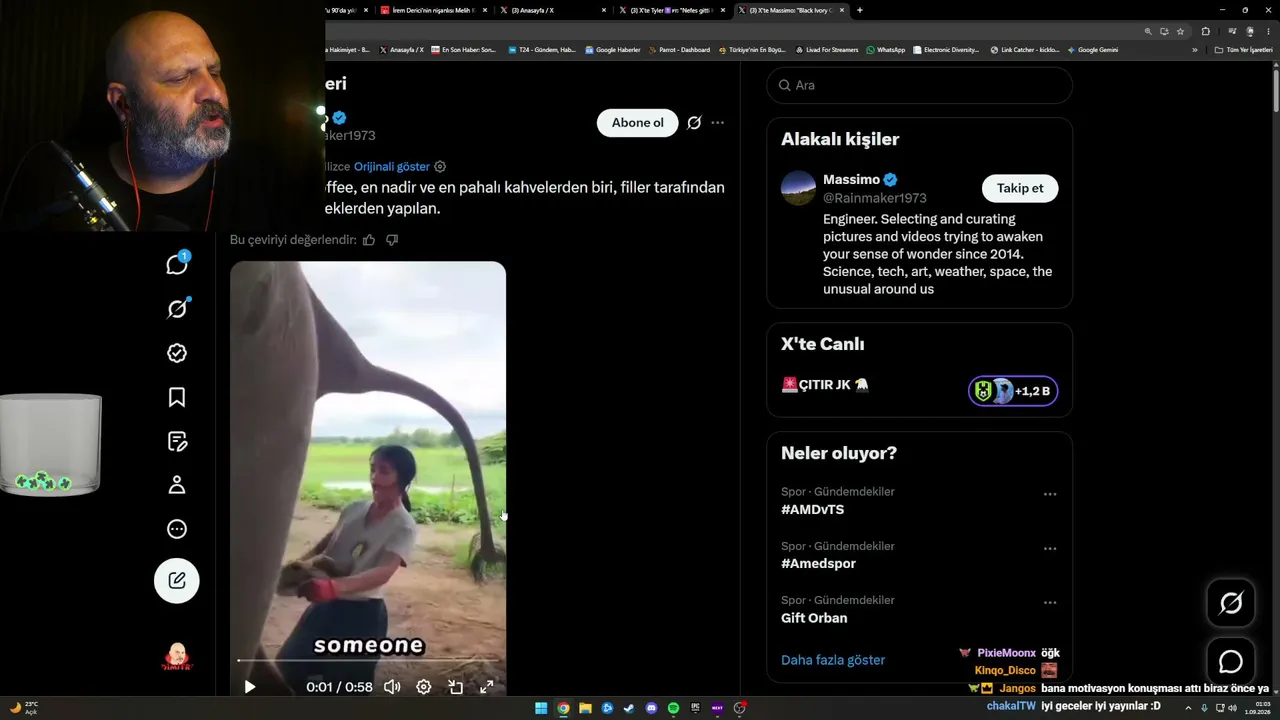
Task: Open the browser extensions puzzle icon
Action: 1206,31
